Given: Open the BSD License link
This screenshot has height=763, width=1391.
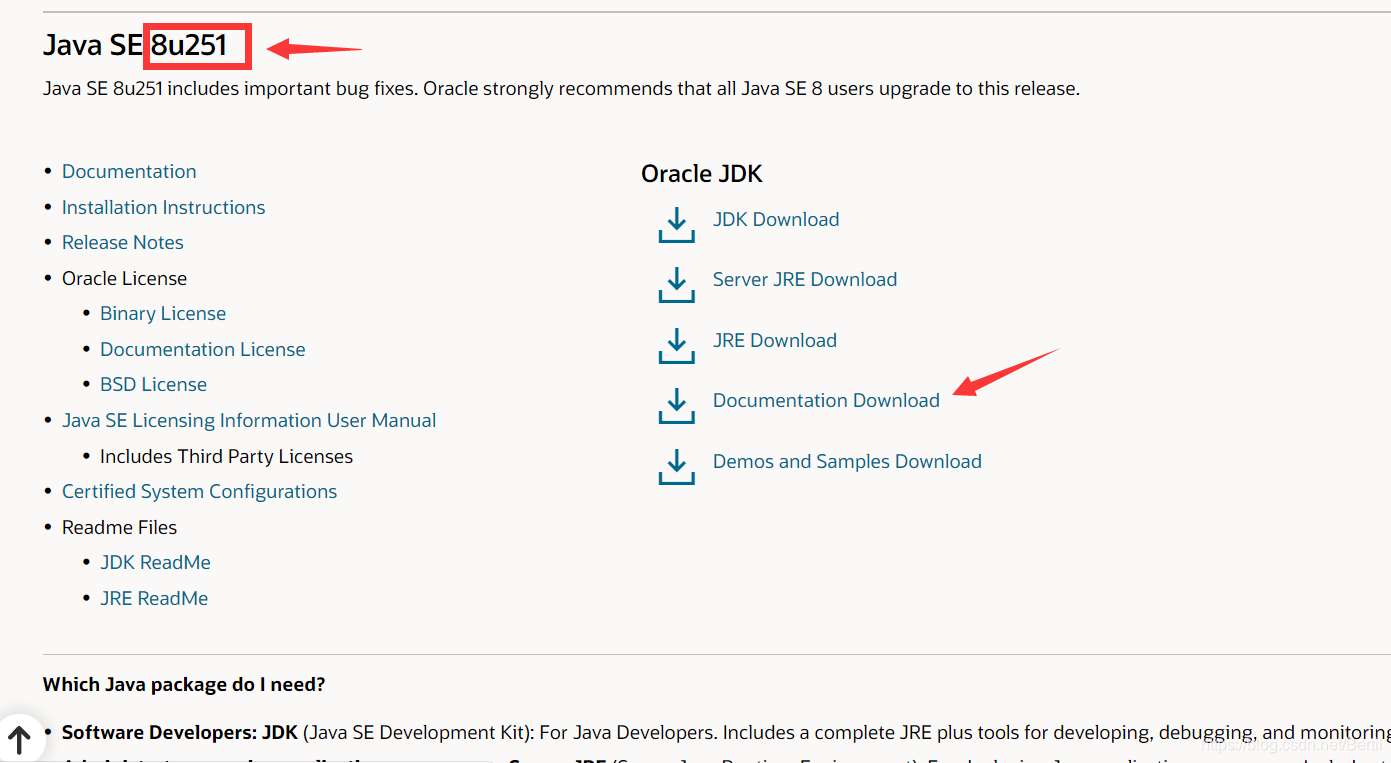Looking at the screenshot, I should coord(153,384).
